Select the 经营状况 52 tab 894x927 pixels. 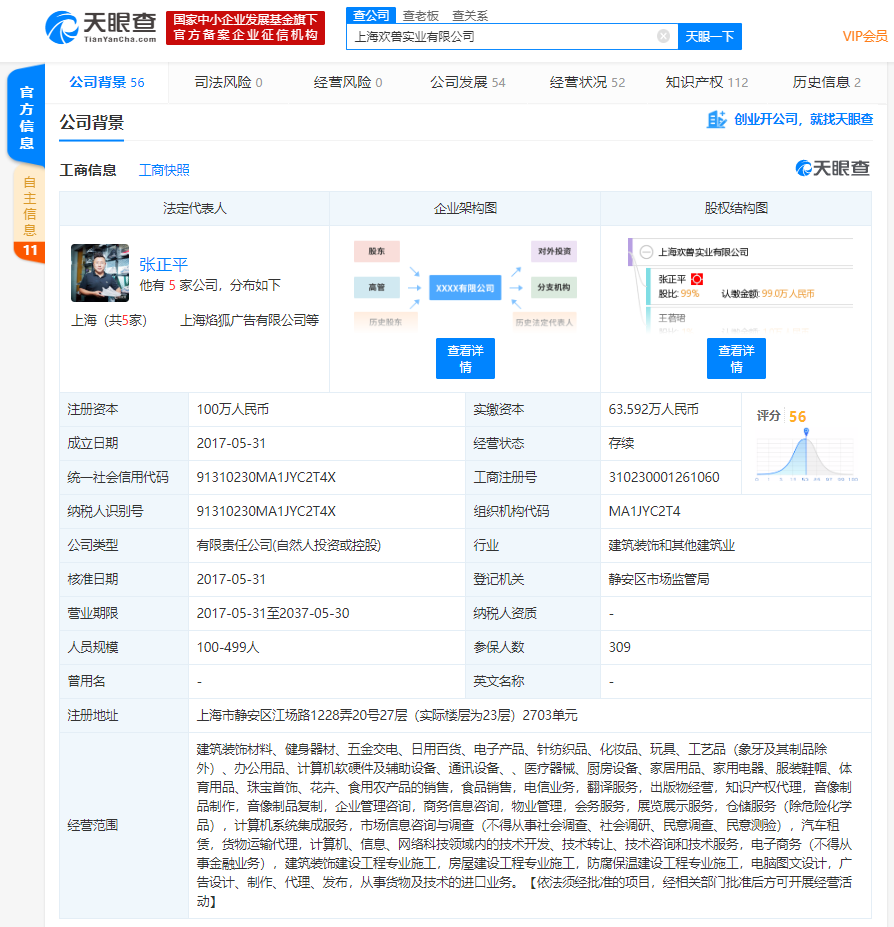click(x=587, y=82)
